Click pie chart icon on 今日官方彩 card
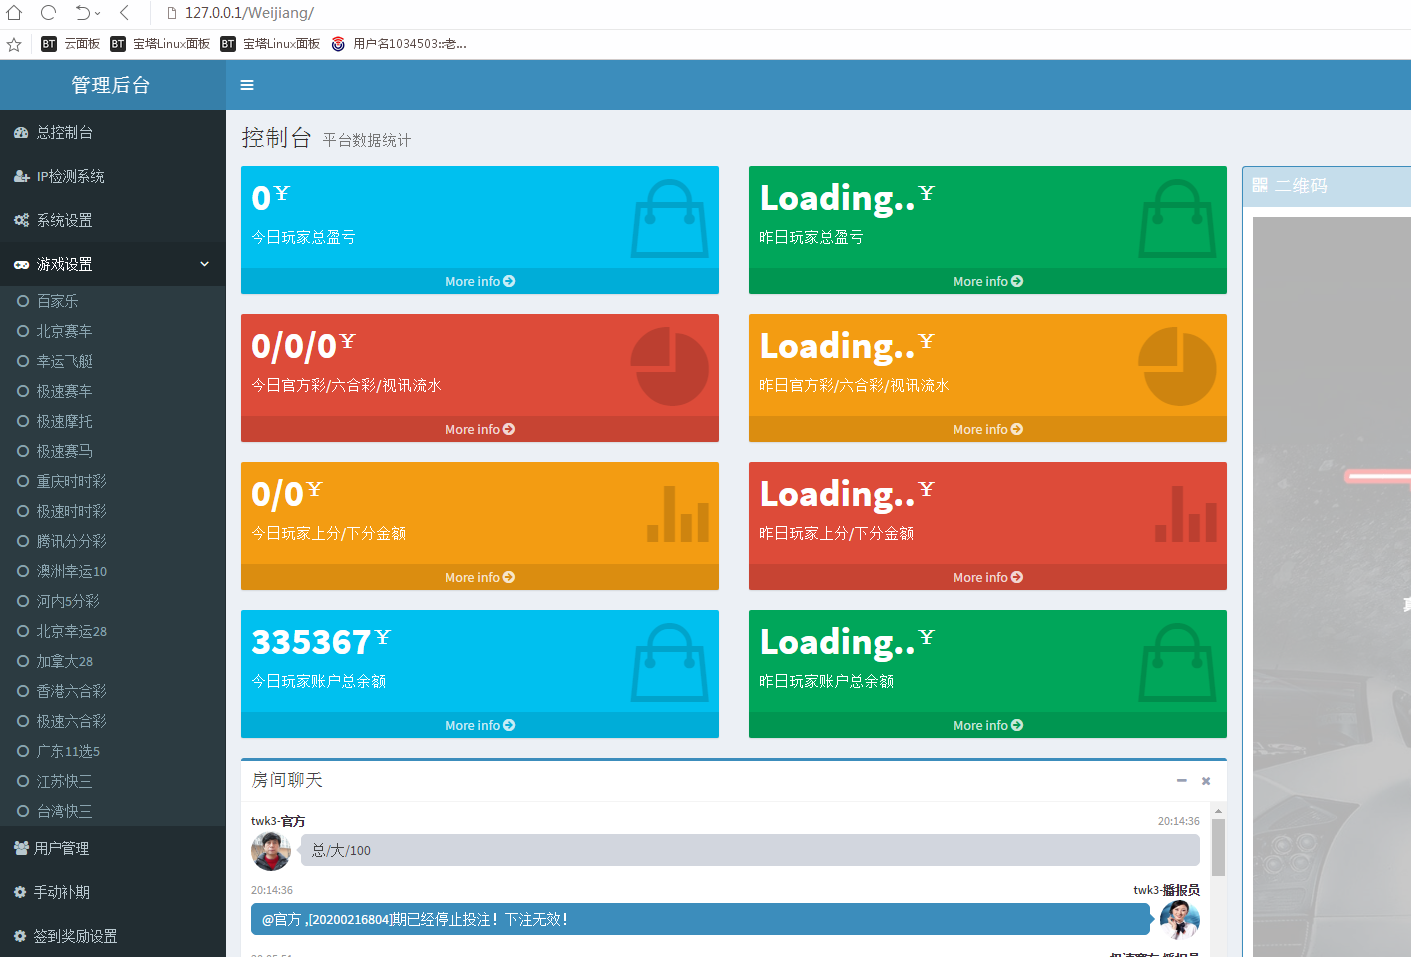1411x957 pixels. click(669, 366)
